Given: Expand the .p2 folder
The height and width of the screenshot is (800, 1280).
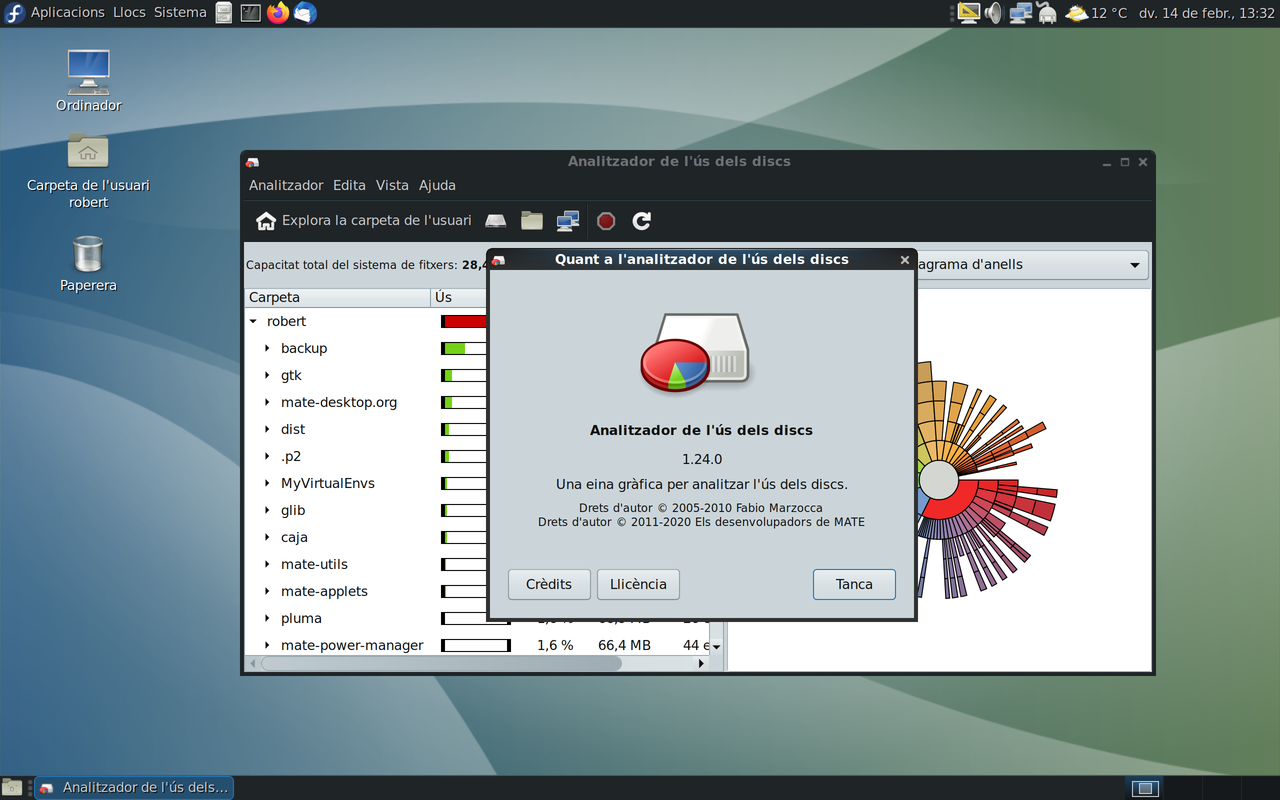Looking at the screenshot, I should [x=267, y=457].
